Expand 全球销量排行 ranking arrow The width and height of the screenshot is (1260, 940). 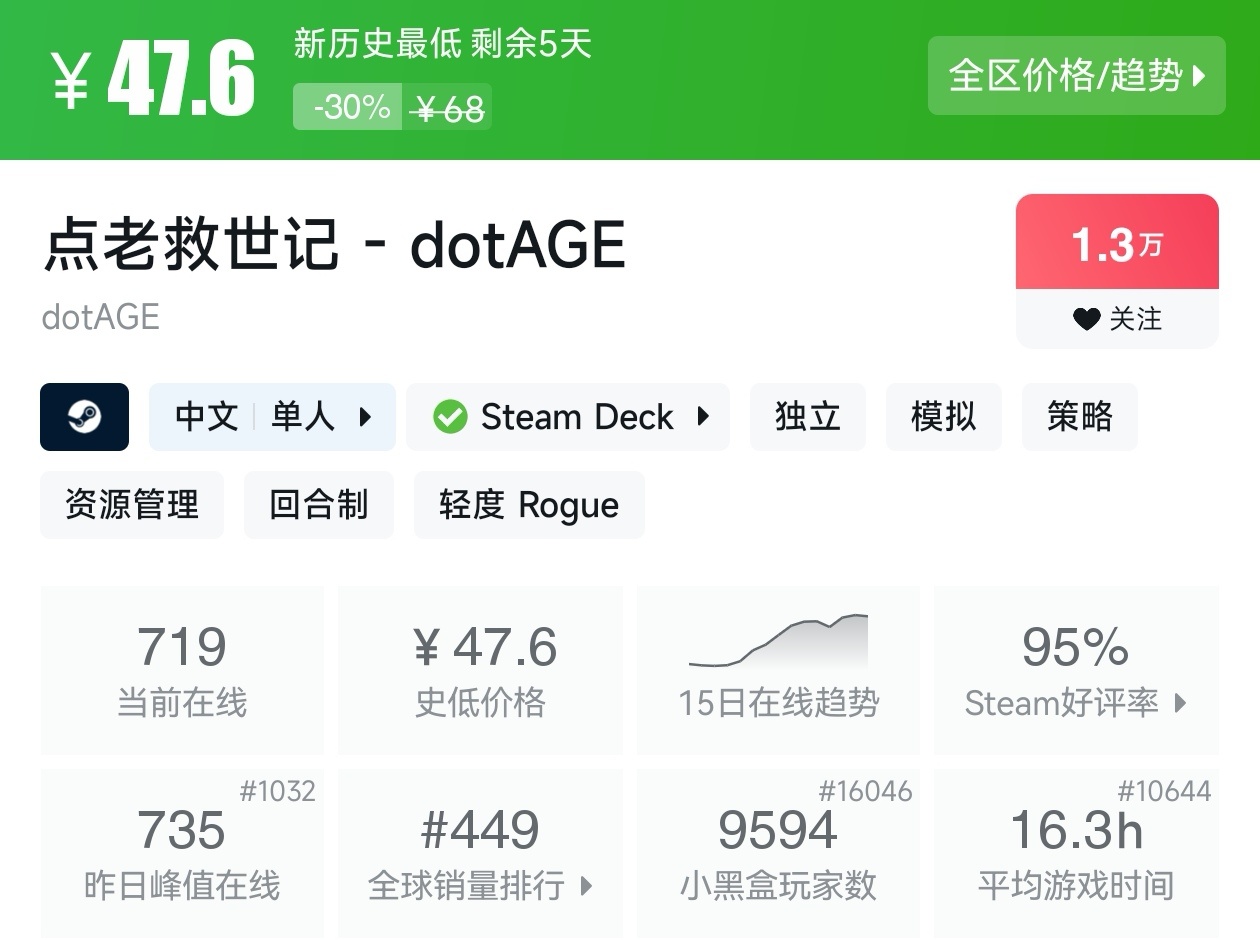pyautogui.click(x=587, y=886)
